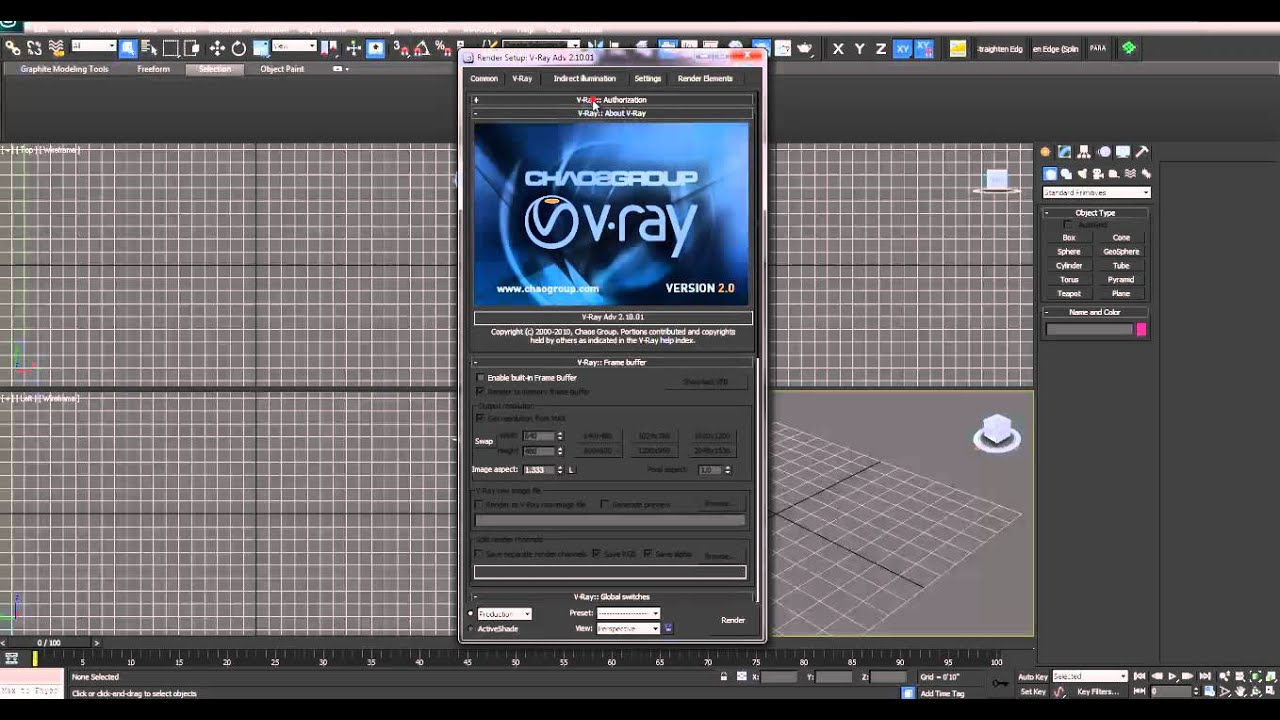Click the selection lock toggle icon

[x=724, y=677]
